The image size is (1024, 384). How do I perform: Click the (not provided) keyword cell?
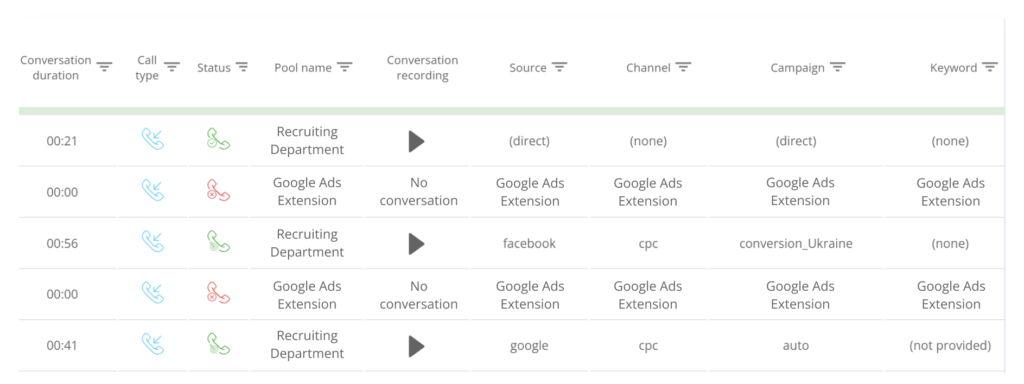(x=950, y=345)
